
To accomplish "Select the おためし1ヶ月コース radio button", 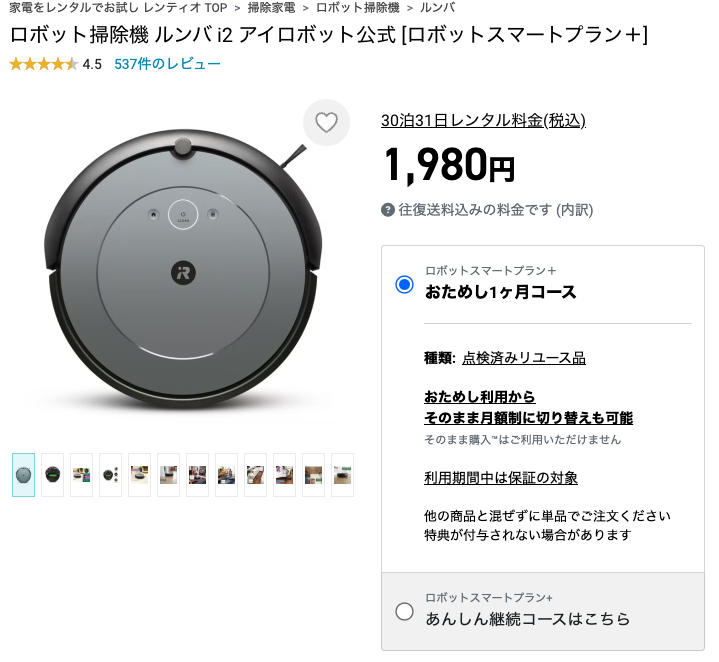I will [404, 284].
